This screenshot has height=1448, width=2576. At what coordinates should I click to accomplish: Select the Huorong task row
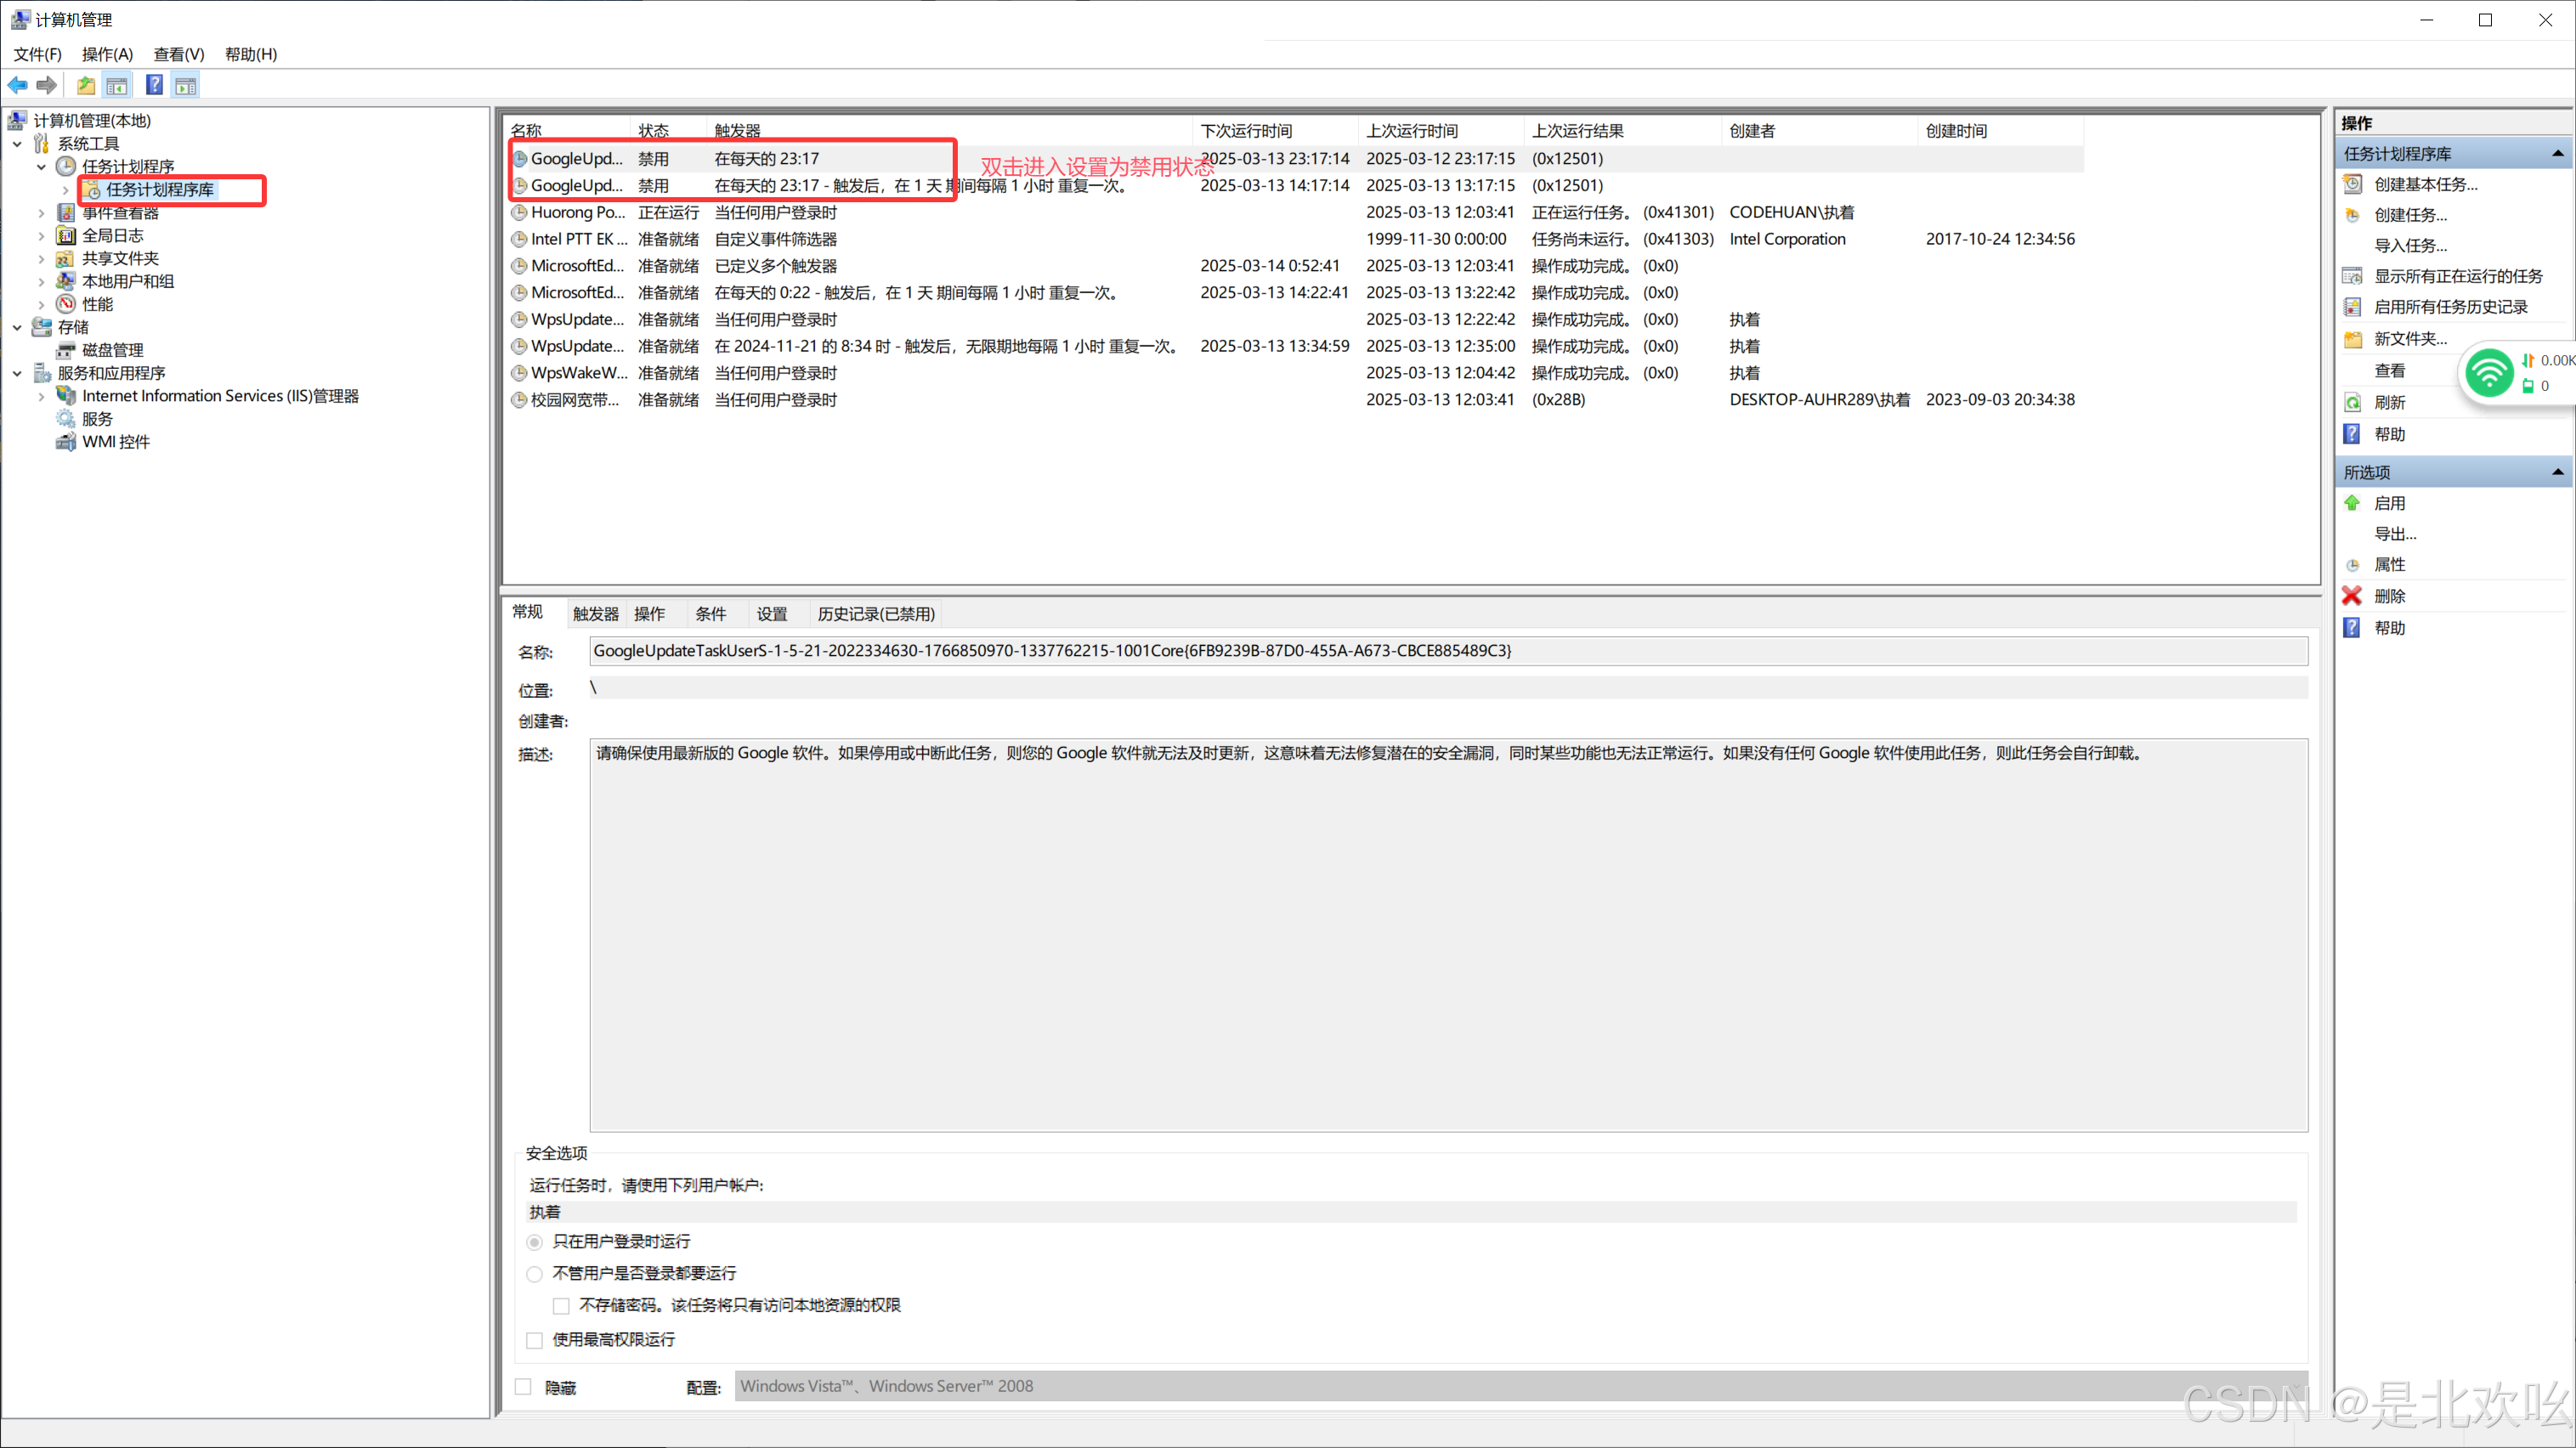pyautogui.click(x=577, y=212)
